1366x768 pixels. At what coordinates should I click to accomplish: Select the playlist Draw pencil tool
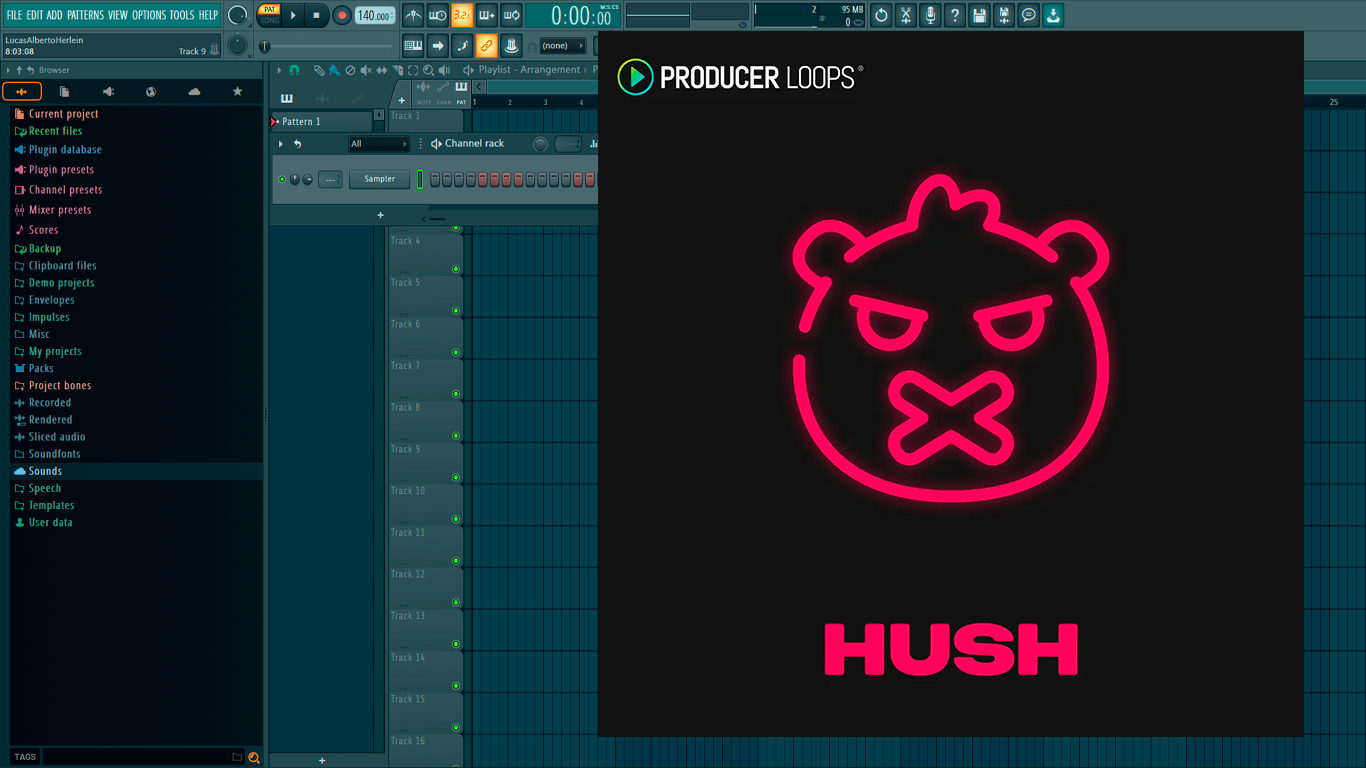(x=319, y=70)
